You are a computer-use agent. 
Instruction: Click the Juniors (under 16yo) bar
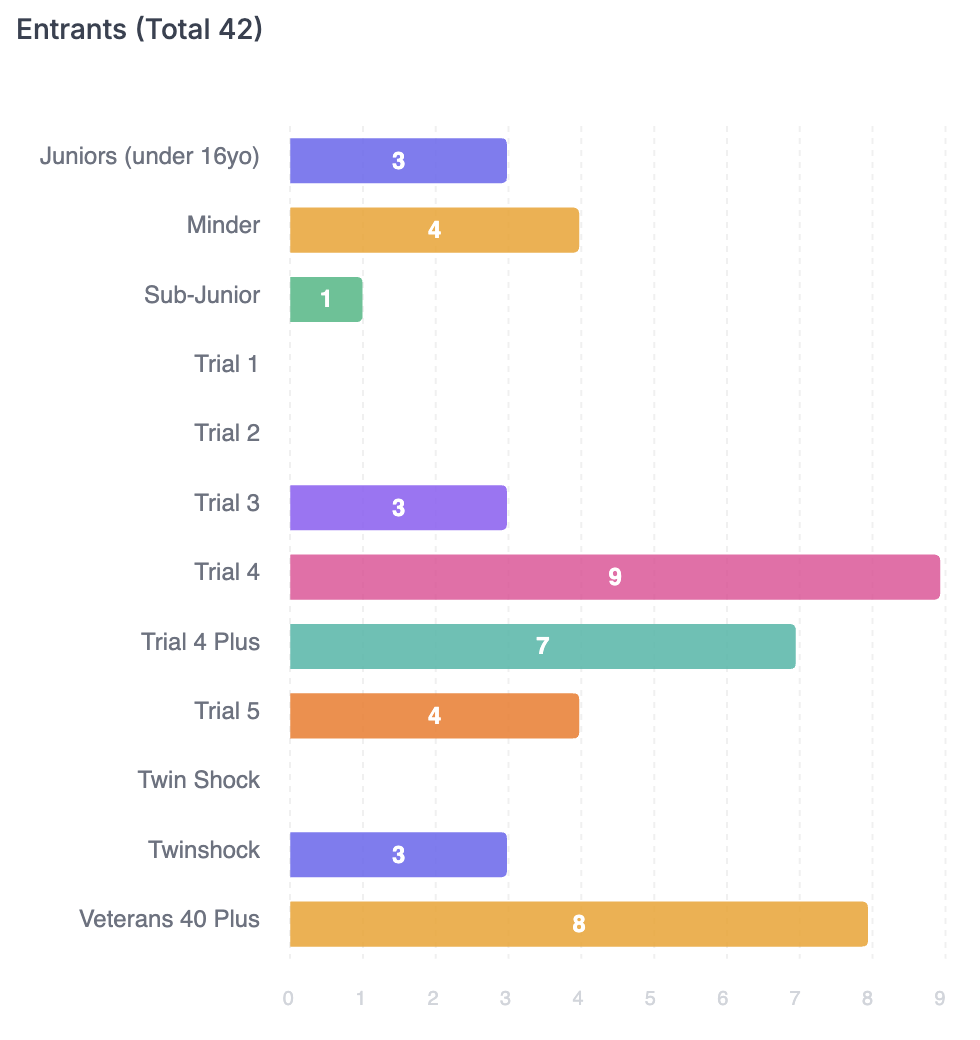(398, 161)
